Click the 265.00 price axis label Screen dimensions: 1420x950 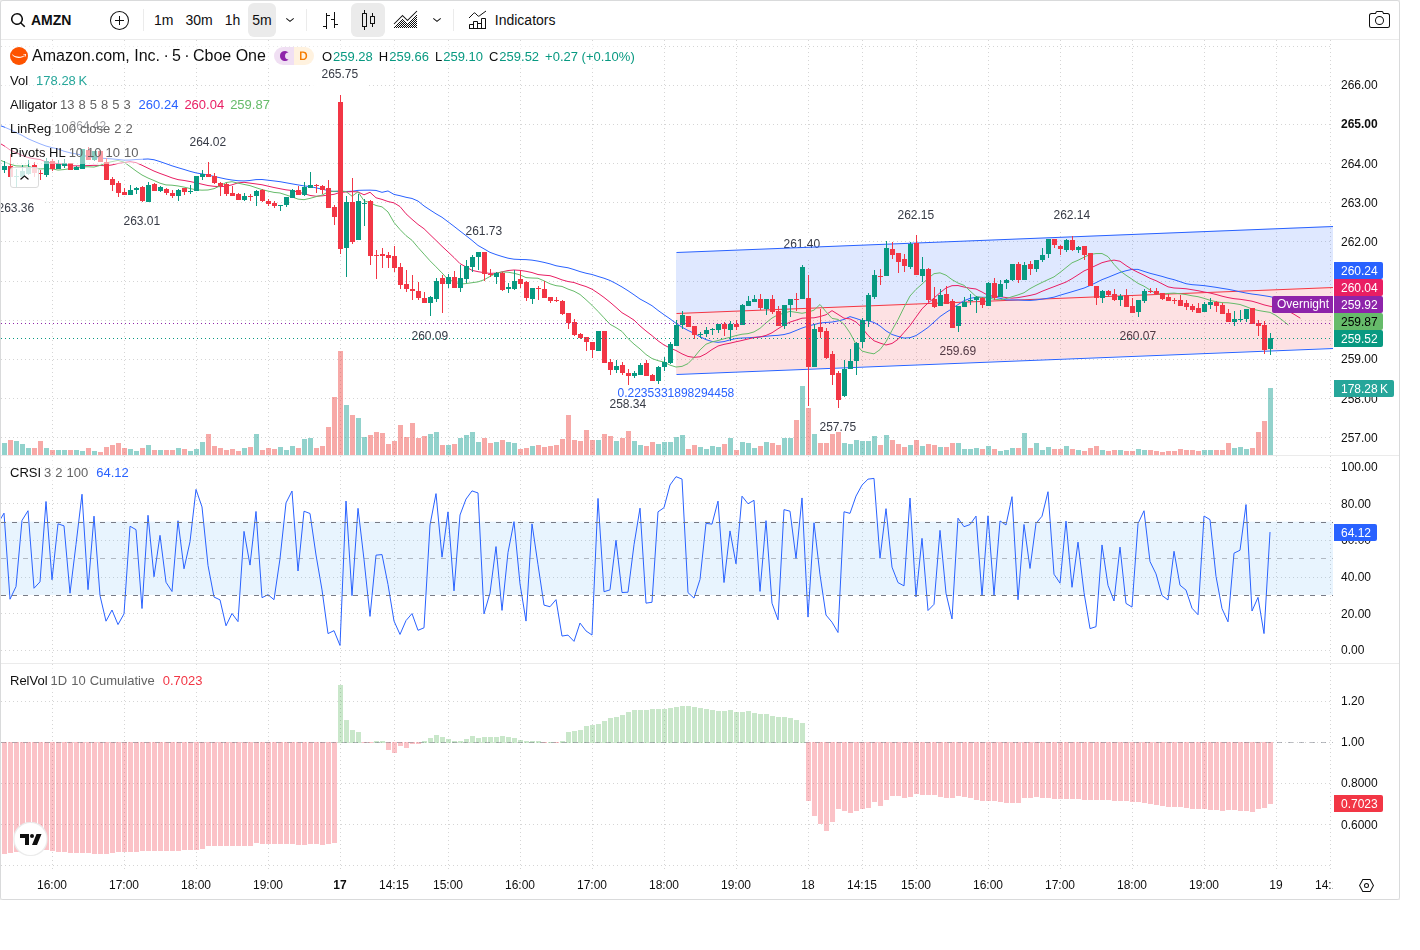(1359, 124)
